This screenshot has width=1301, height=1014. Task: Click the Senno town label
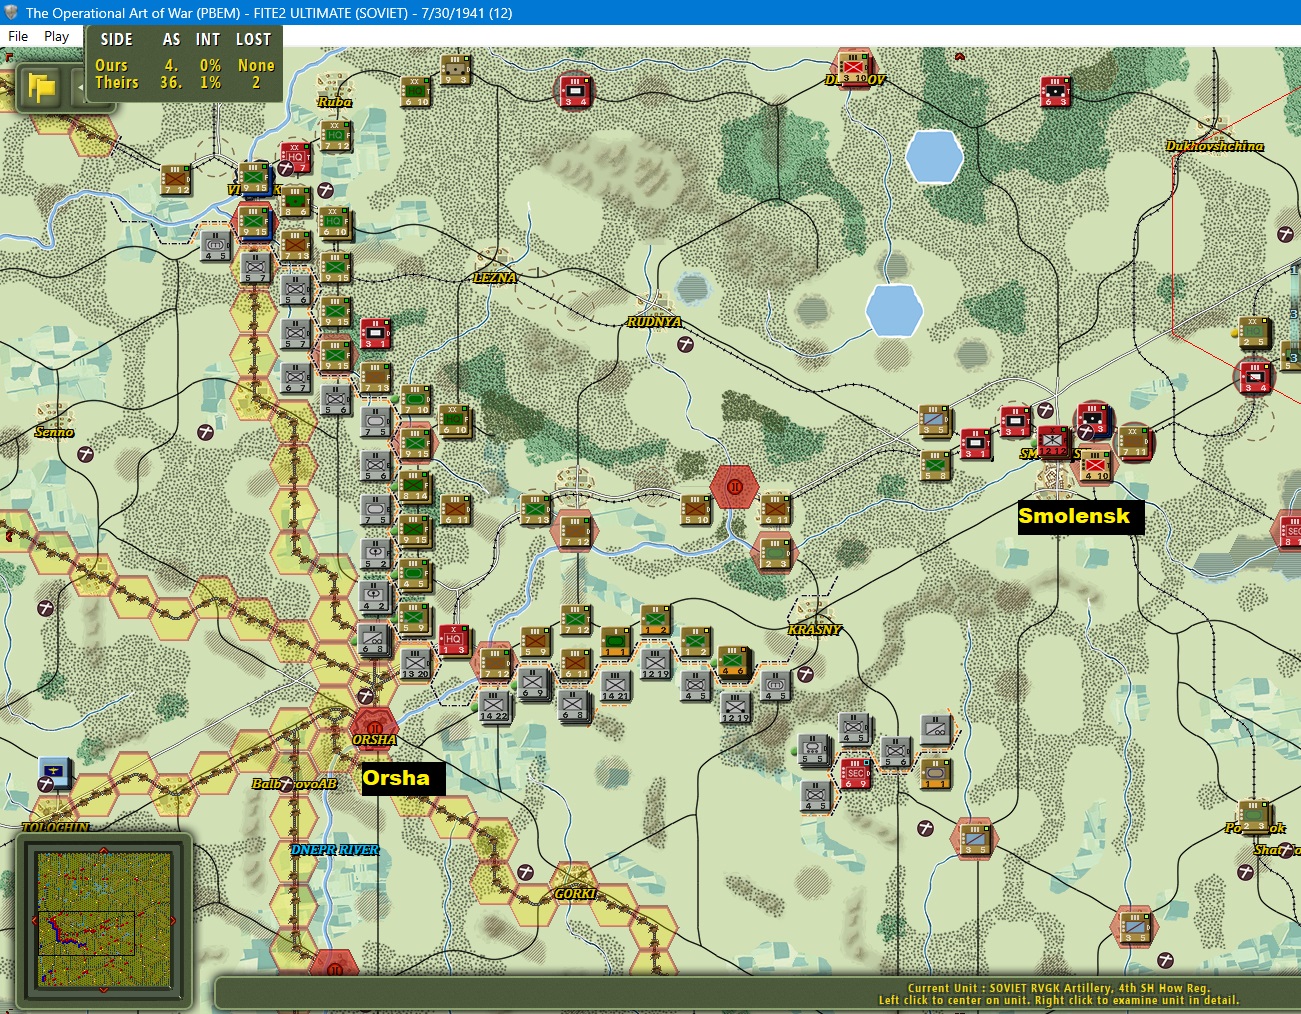coord(54,432)
